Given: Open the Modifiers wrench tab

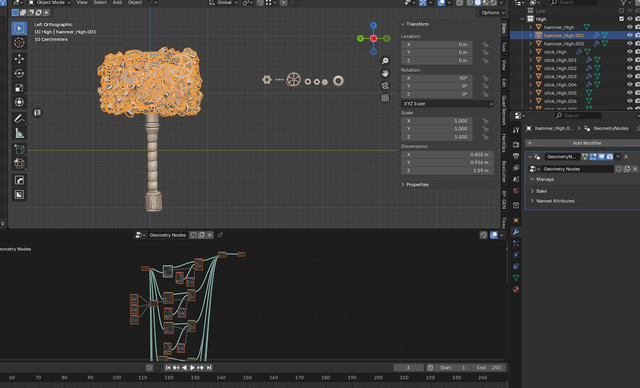Looking at the screenshot, I should pos(516,232).
